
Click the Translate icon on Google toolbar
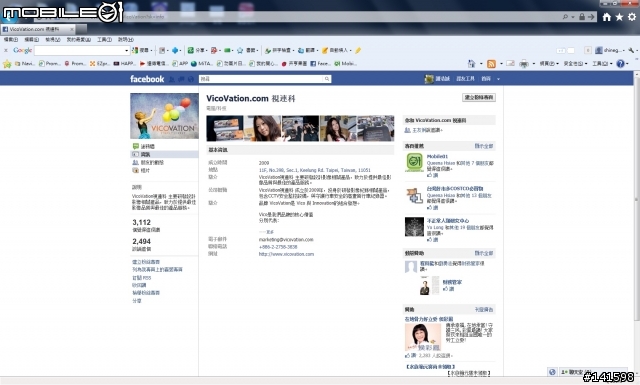301,50
